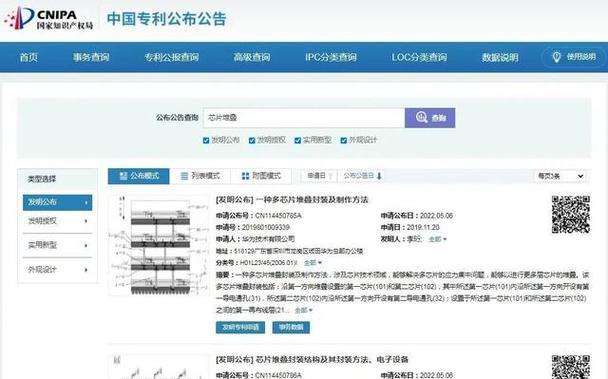Open the first patent's drawing thumbnail

pos(159,245)
